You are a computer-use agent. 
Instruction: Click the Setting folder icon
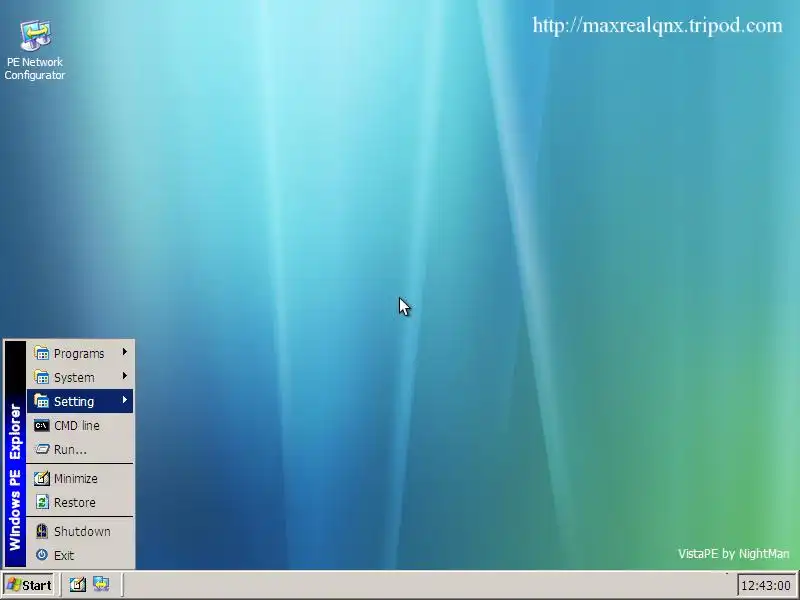(x=41, y=401)
